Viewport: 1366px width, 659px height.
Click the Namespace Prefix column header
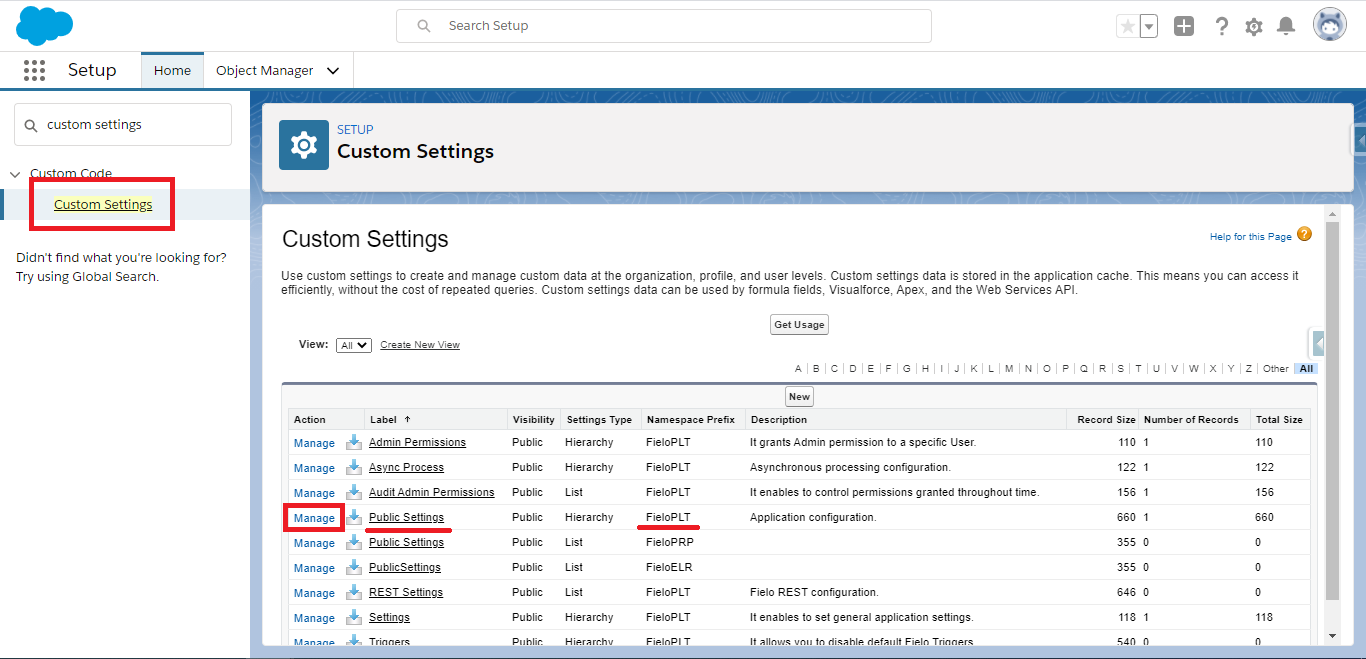(690, 420)
